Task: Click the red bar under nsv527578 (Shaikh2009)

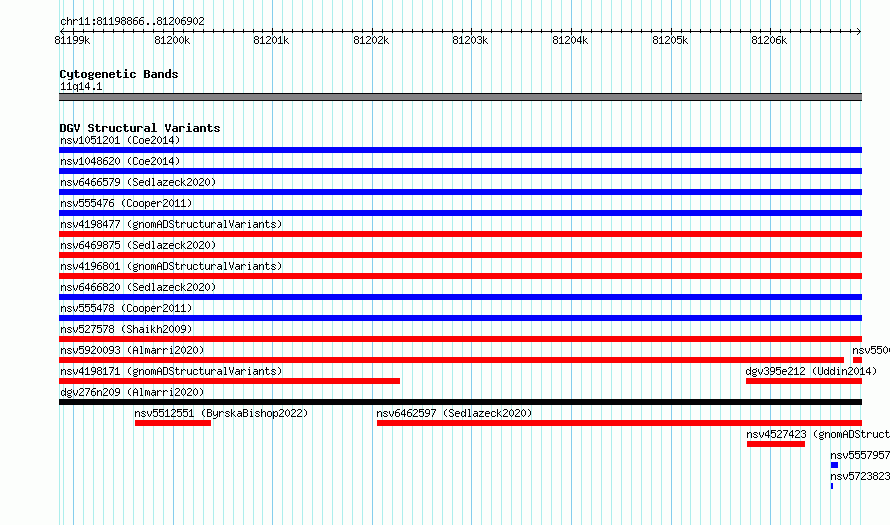Action: [x=460, y=339]
